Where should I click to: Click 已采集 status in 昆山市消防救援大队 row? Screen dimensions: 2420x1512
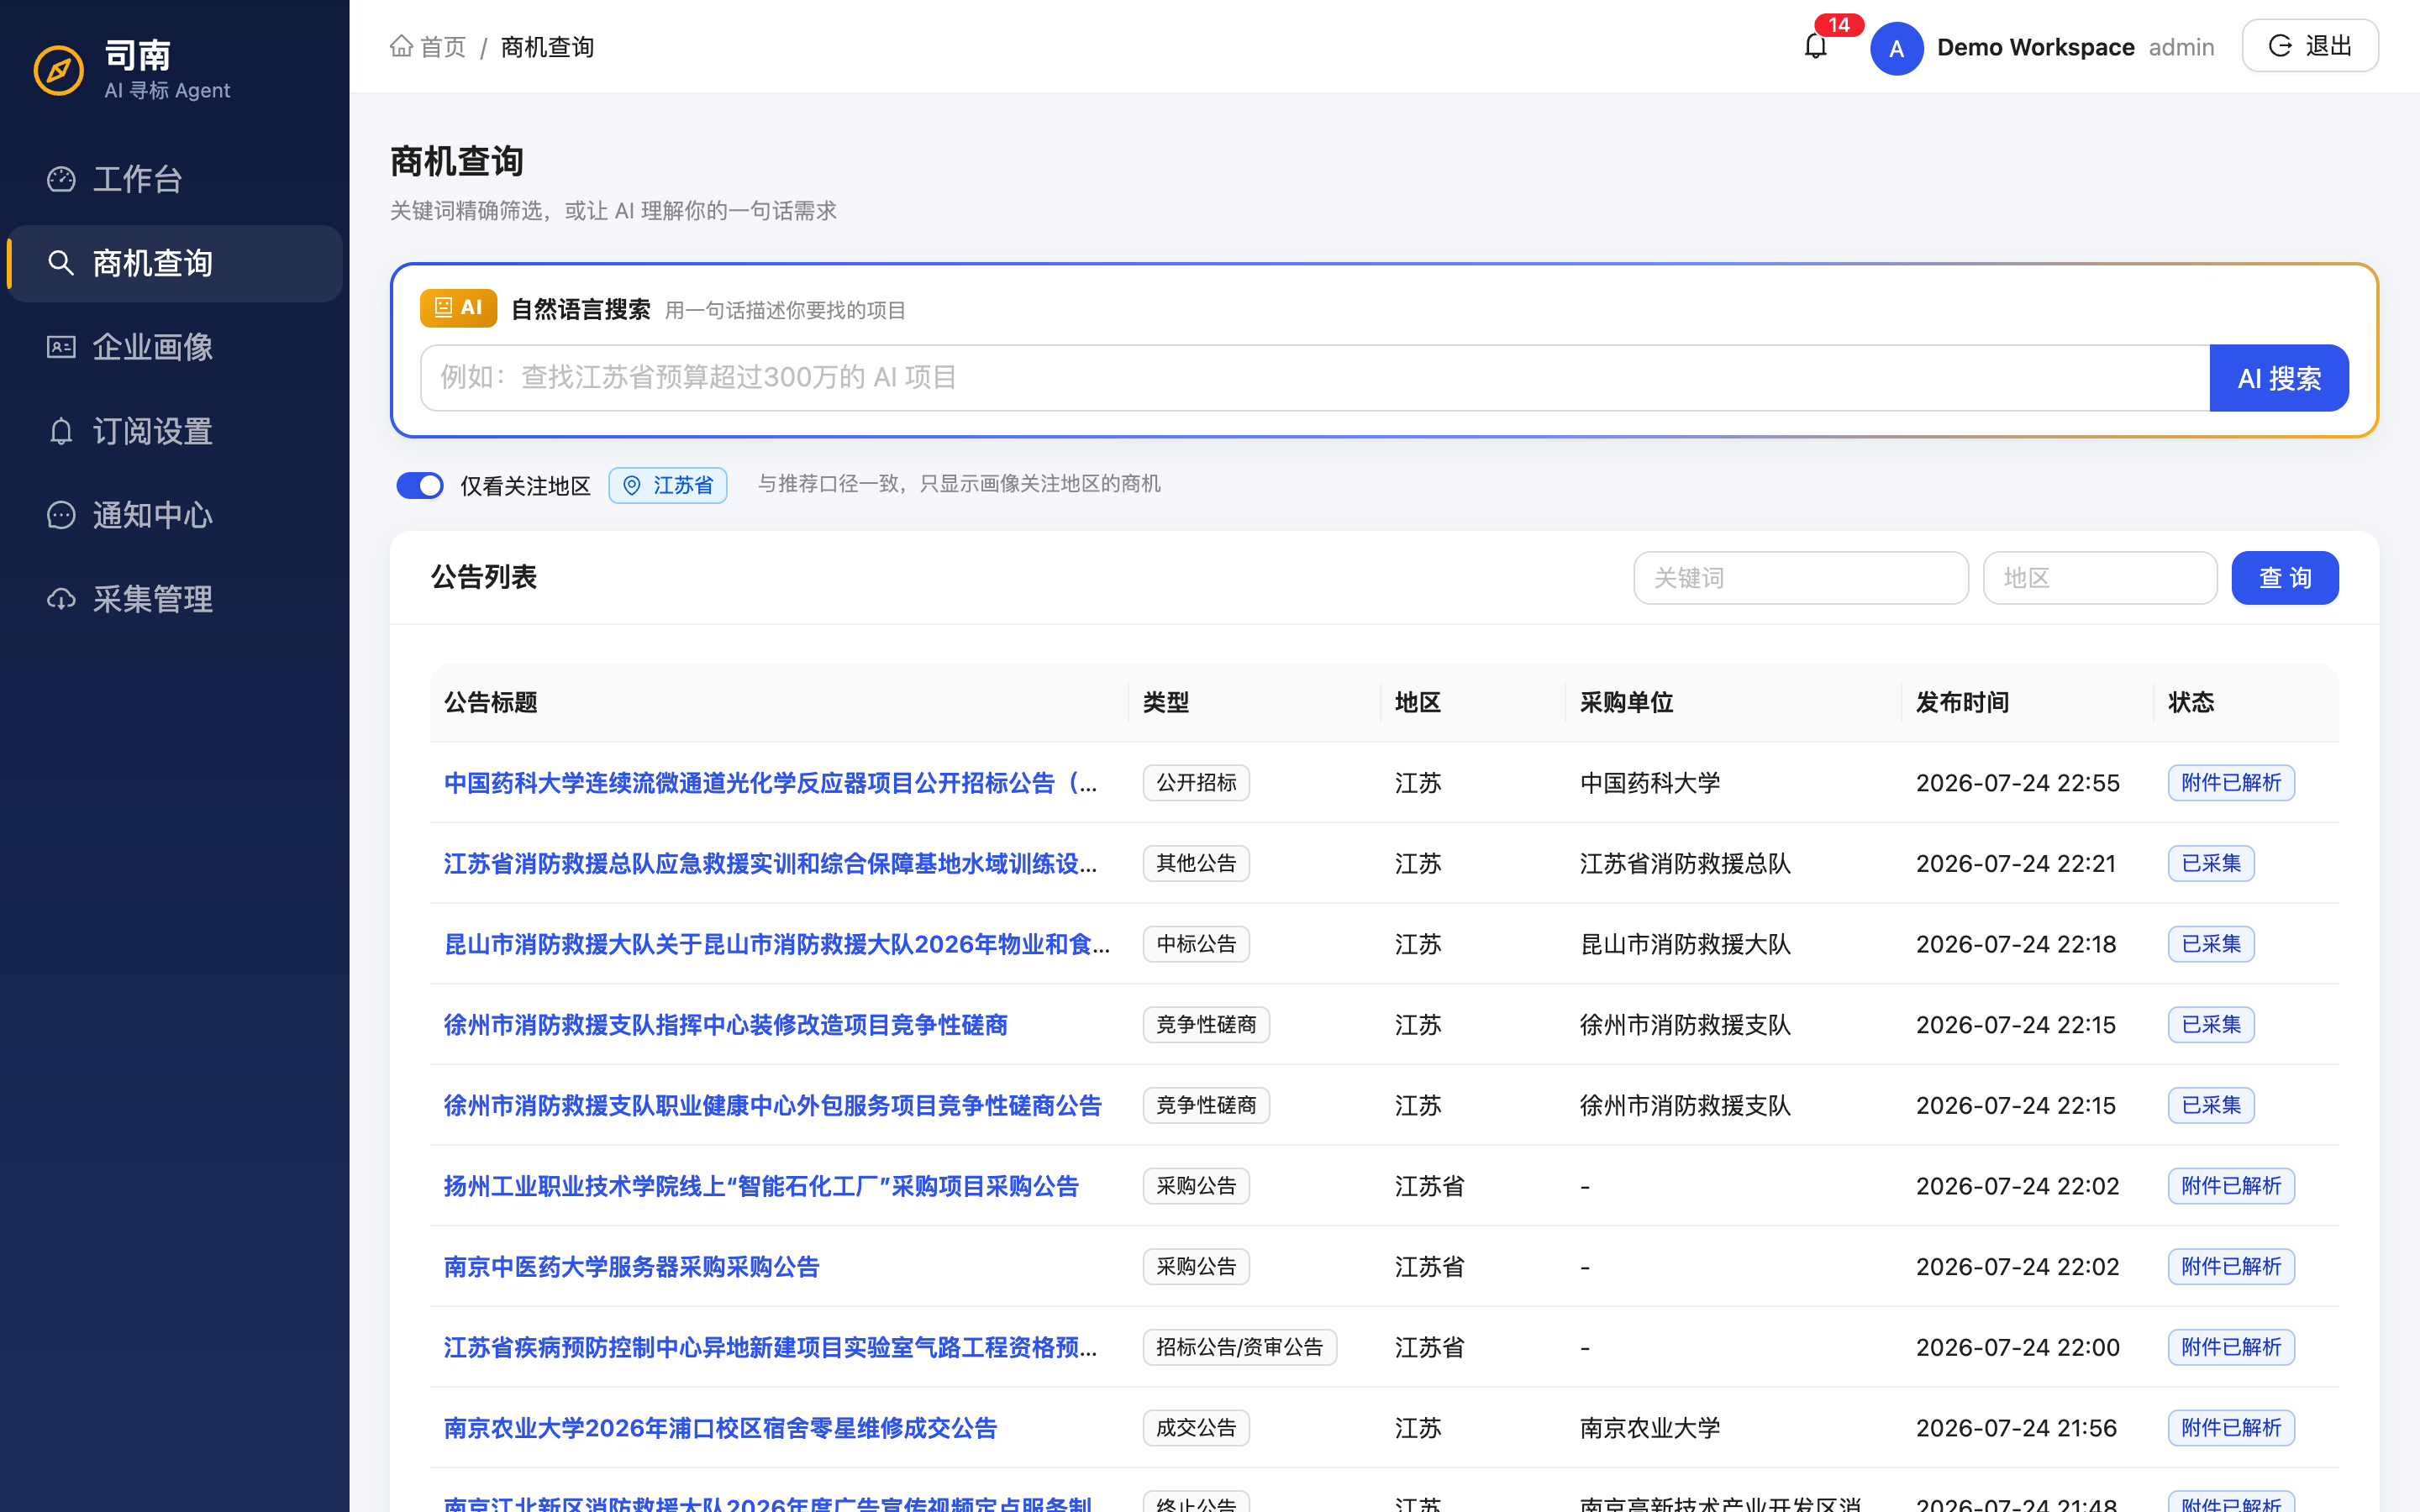(2211, 944)
